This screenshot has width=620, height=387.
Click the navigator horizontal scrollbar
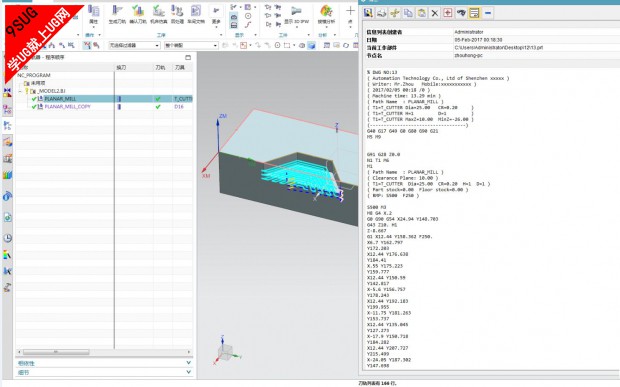56,352
